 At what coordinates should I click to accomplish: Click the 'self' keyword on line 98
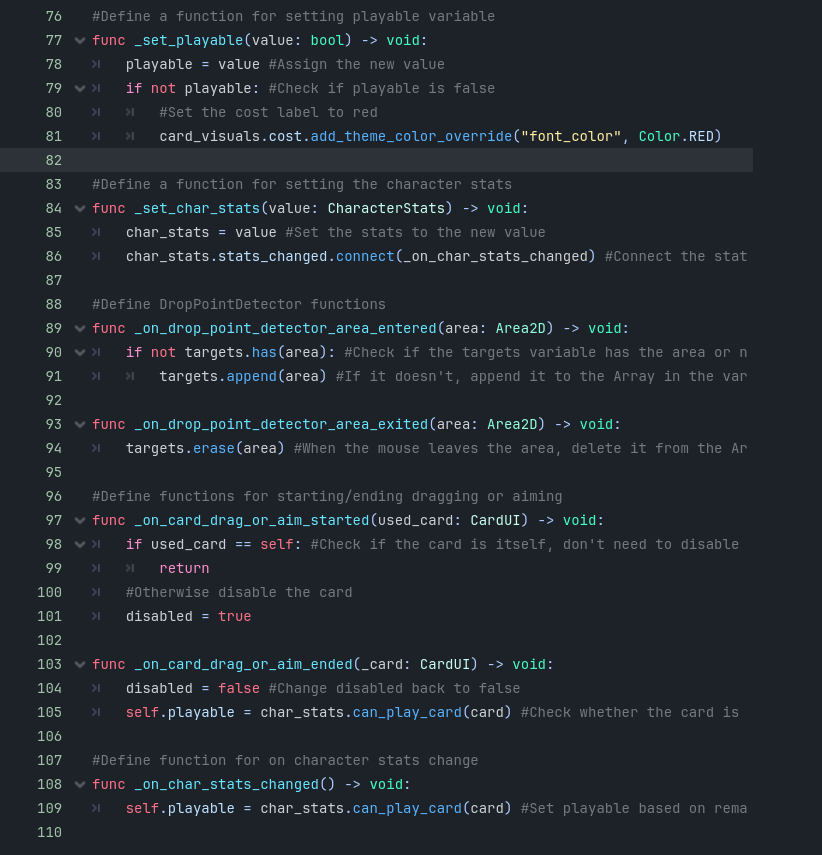(277, 544)
